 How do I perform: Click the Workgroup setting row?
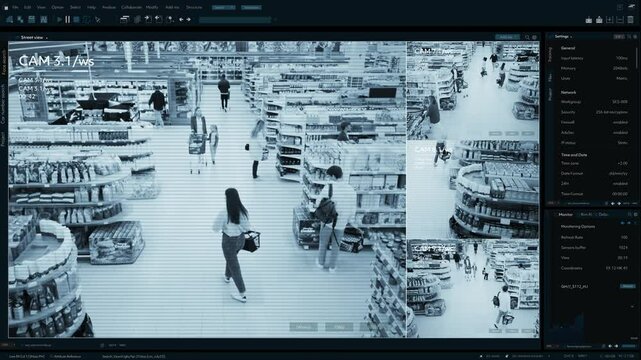click(x=594, y=102)
